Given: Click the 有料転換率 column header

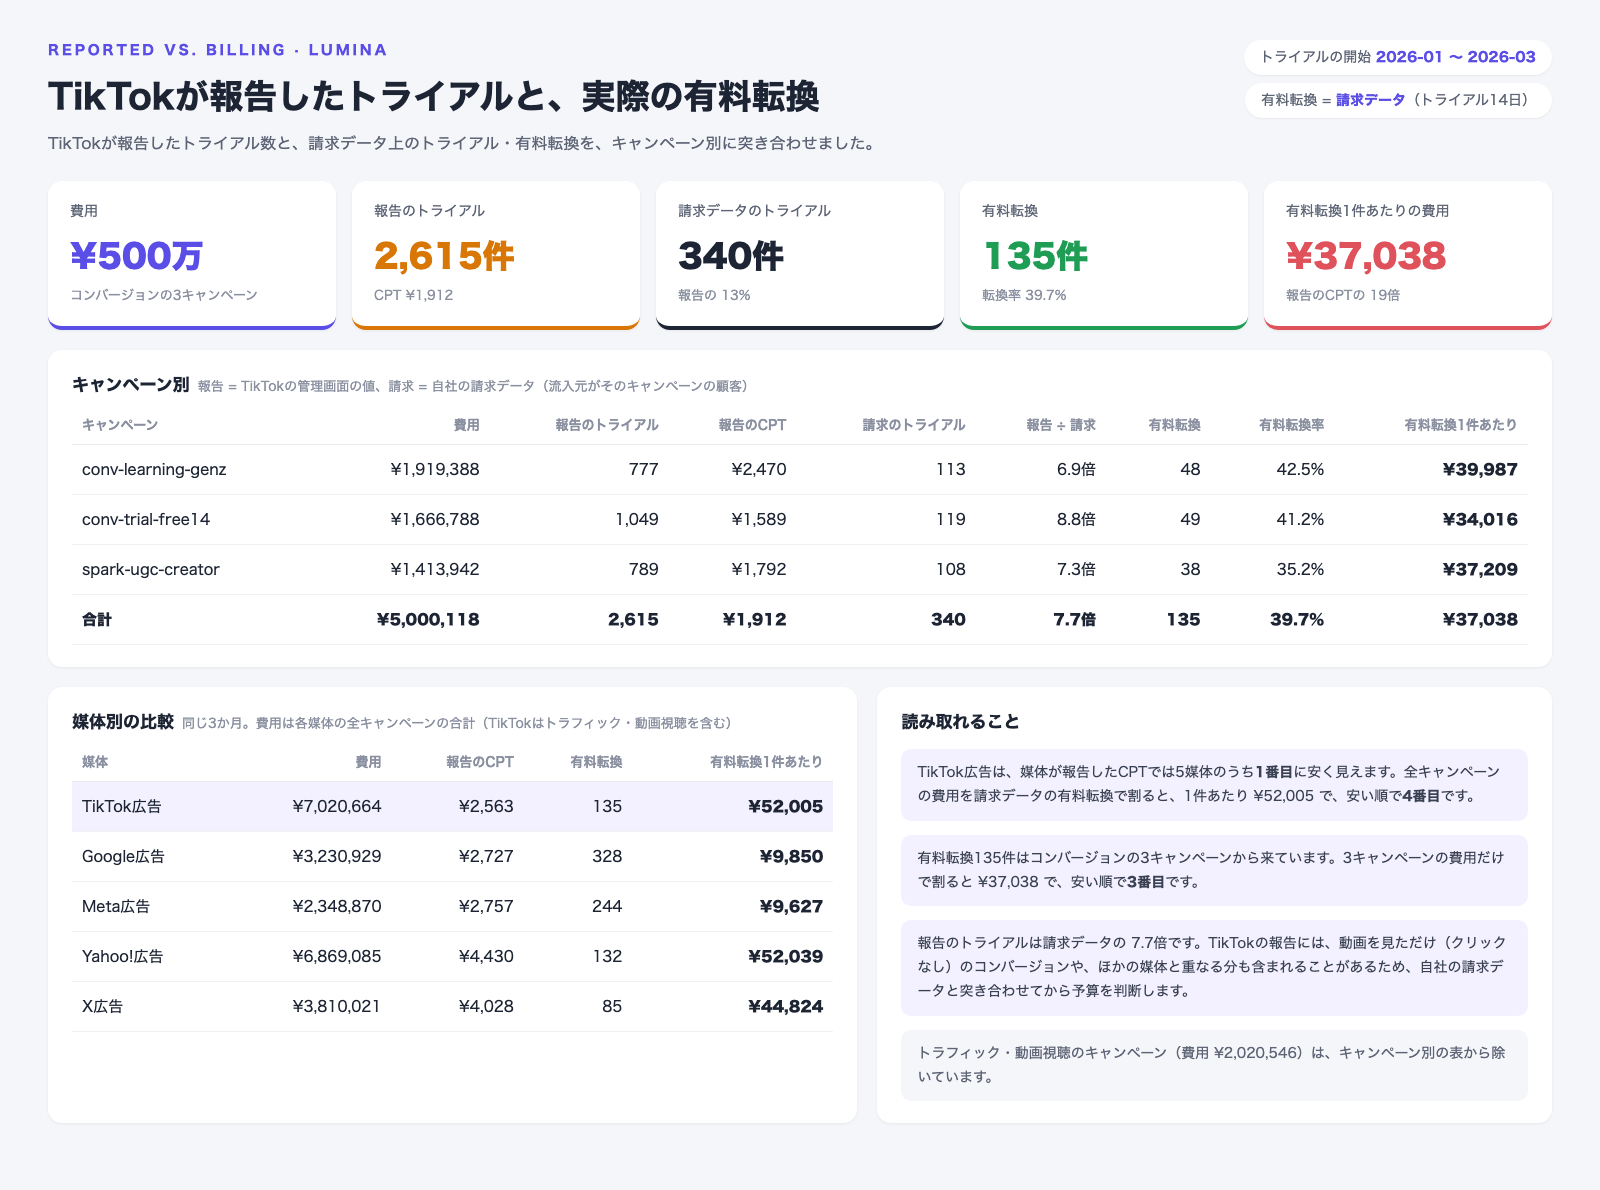Looking at the screenshot, I should (1291, 425).
